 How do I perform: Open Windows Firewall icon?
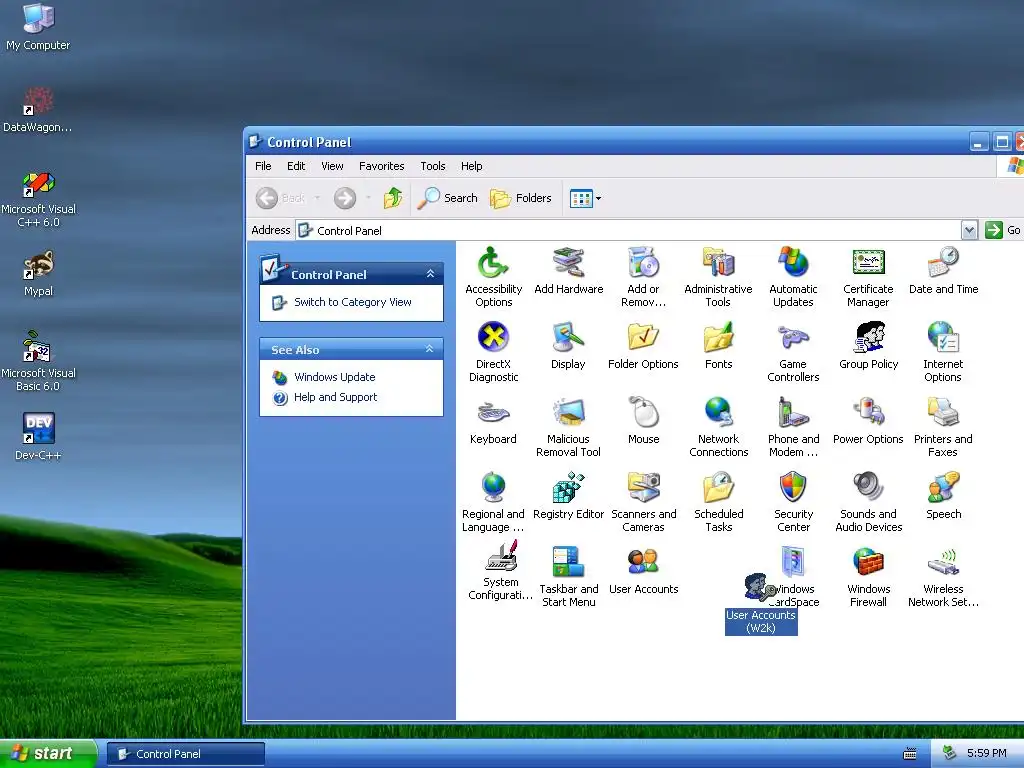(868, 577)
